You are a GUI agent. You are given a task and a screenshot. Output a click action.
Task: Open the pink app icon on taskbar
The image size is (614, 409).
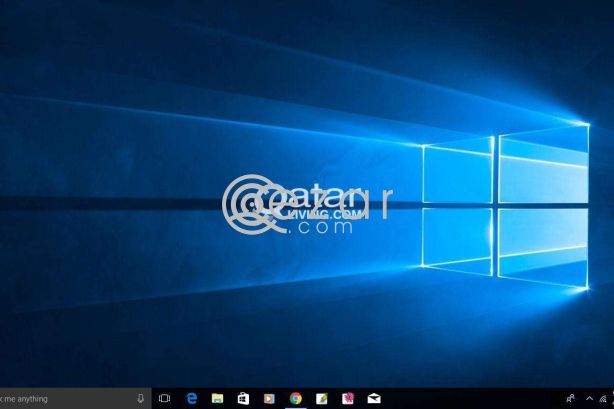(x=347, y=398)
